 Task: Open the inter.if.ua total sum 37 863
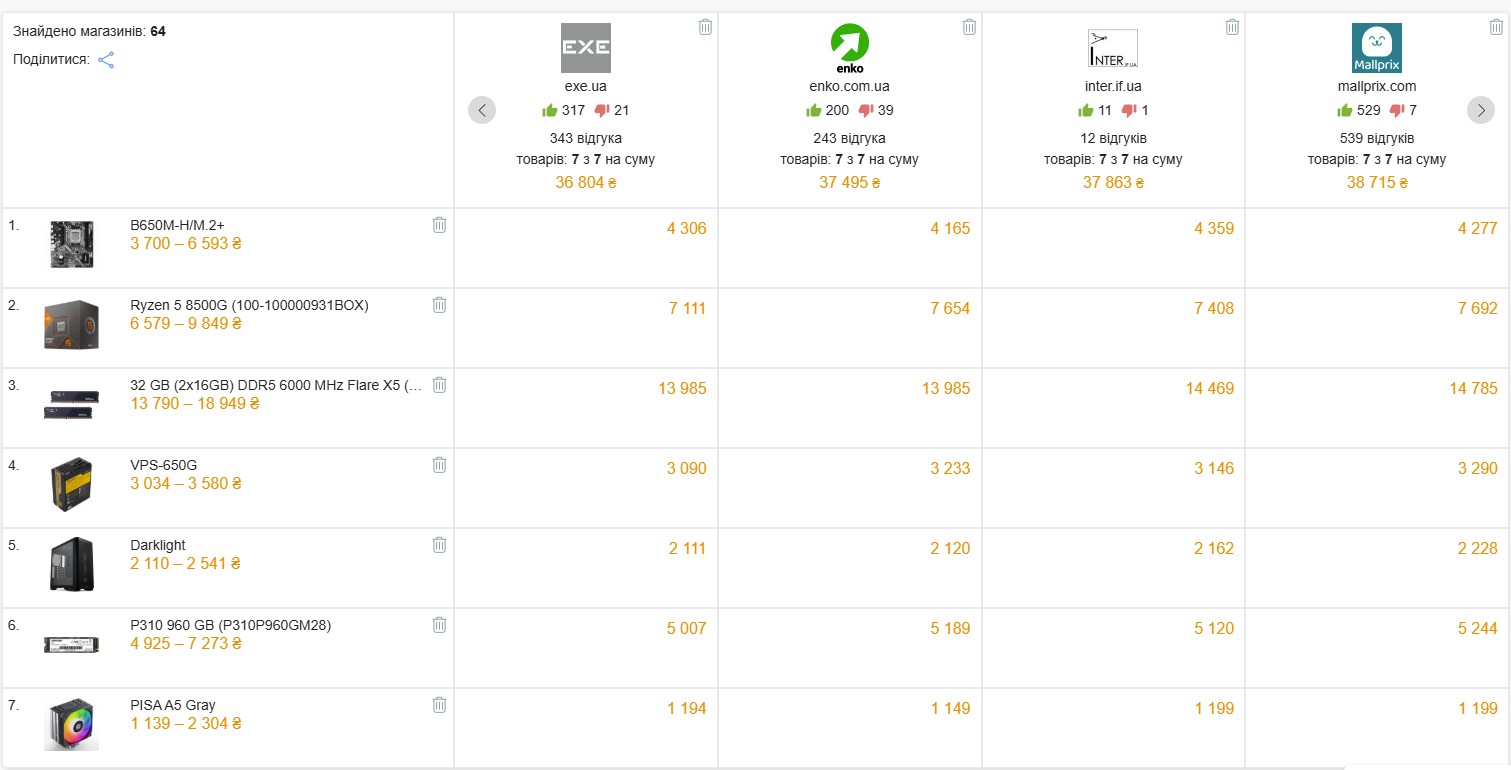coord(1112,183)
